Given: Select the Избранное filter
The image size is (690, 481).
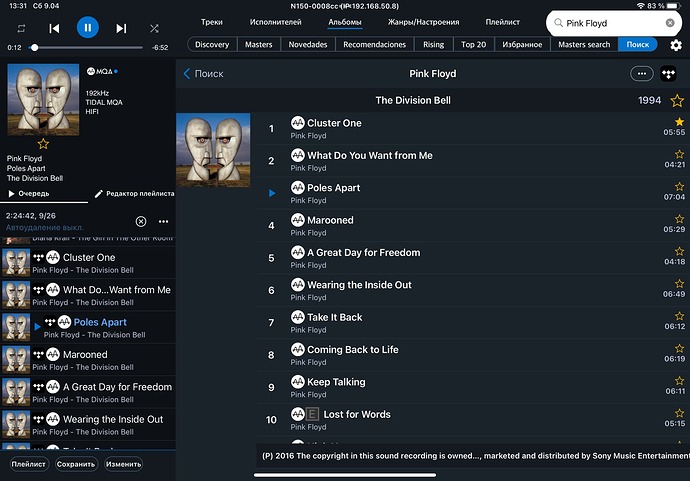Looking at the screenshot, I should [522, 44].
